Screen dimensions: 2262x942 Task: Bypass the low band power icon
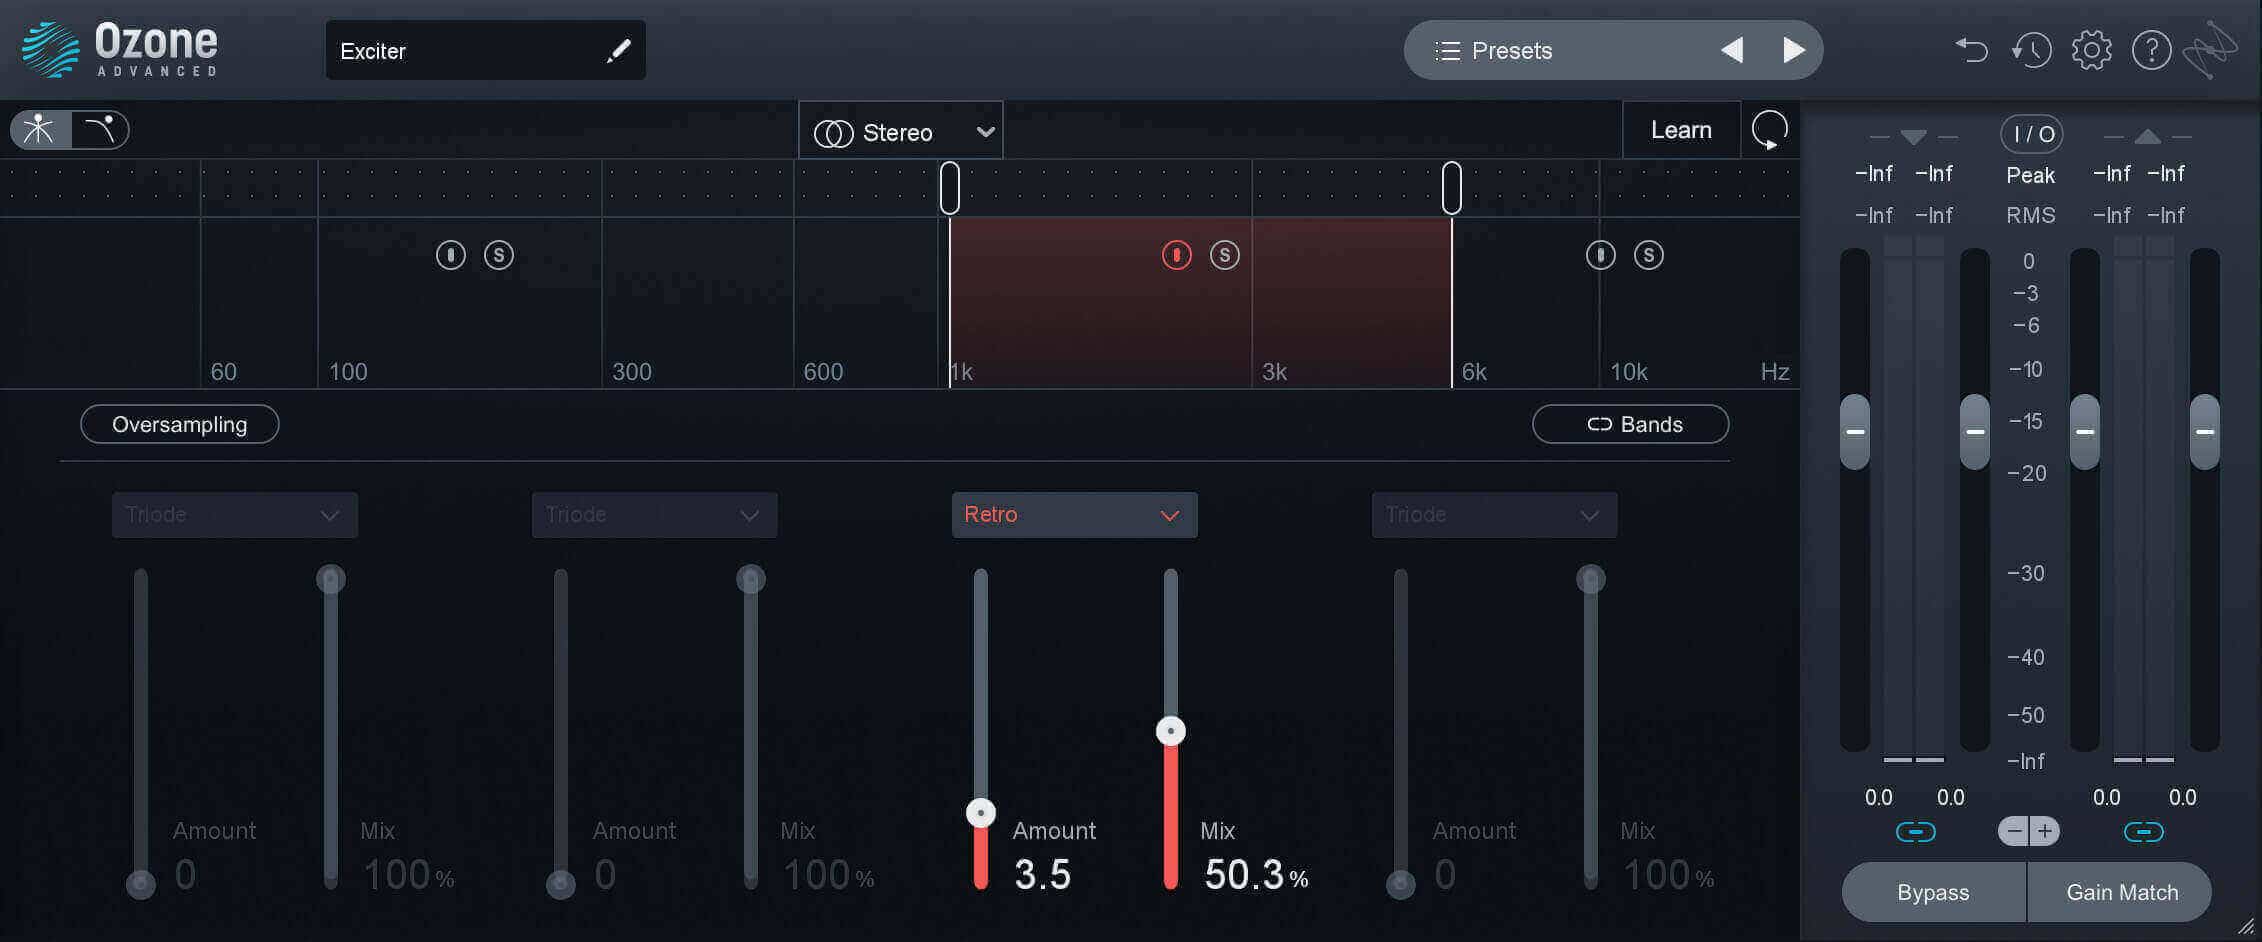(451, 255)
